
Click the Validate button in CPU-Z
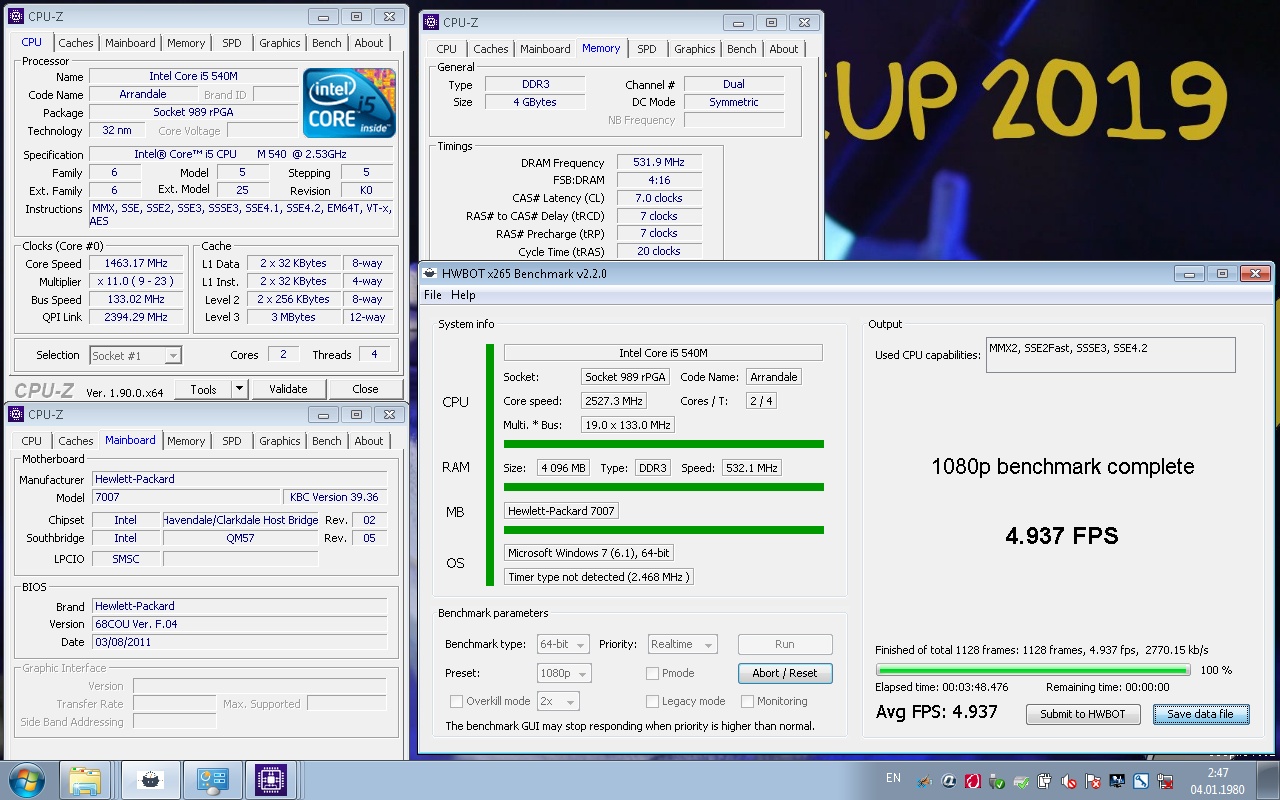point(288,389)
